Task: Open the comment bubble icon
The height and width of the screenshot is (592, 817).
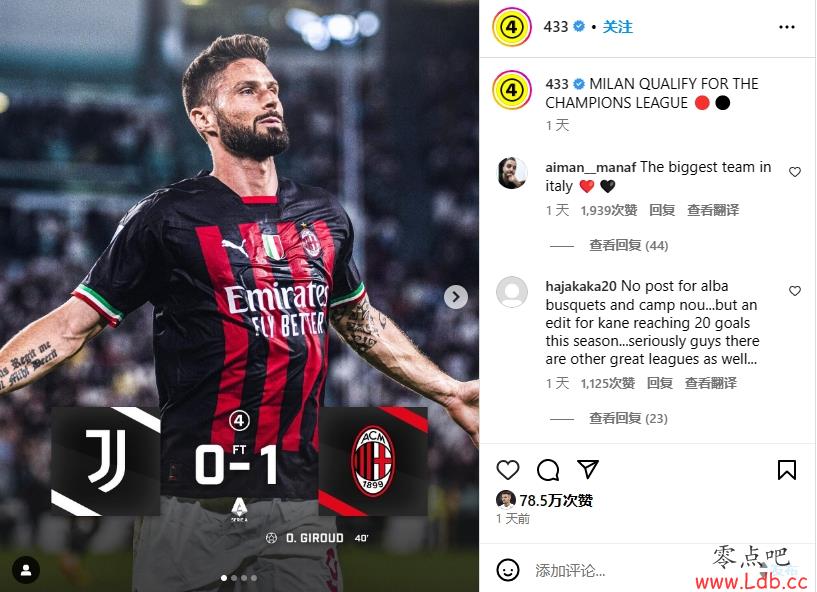Action: click(x=548, y=470)
